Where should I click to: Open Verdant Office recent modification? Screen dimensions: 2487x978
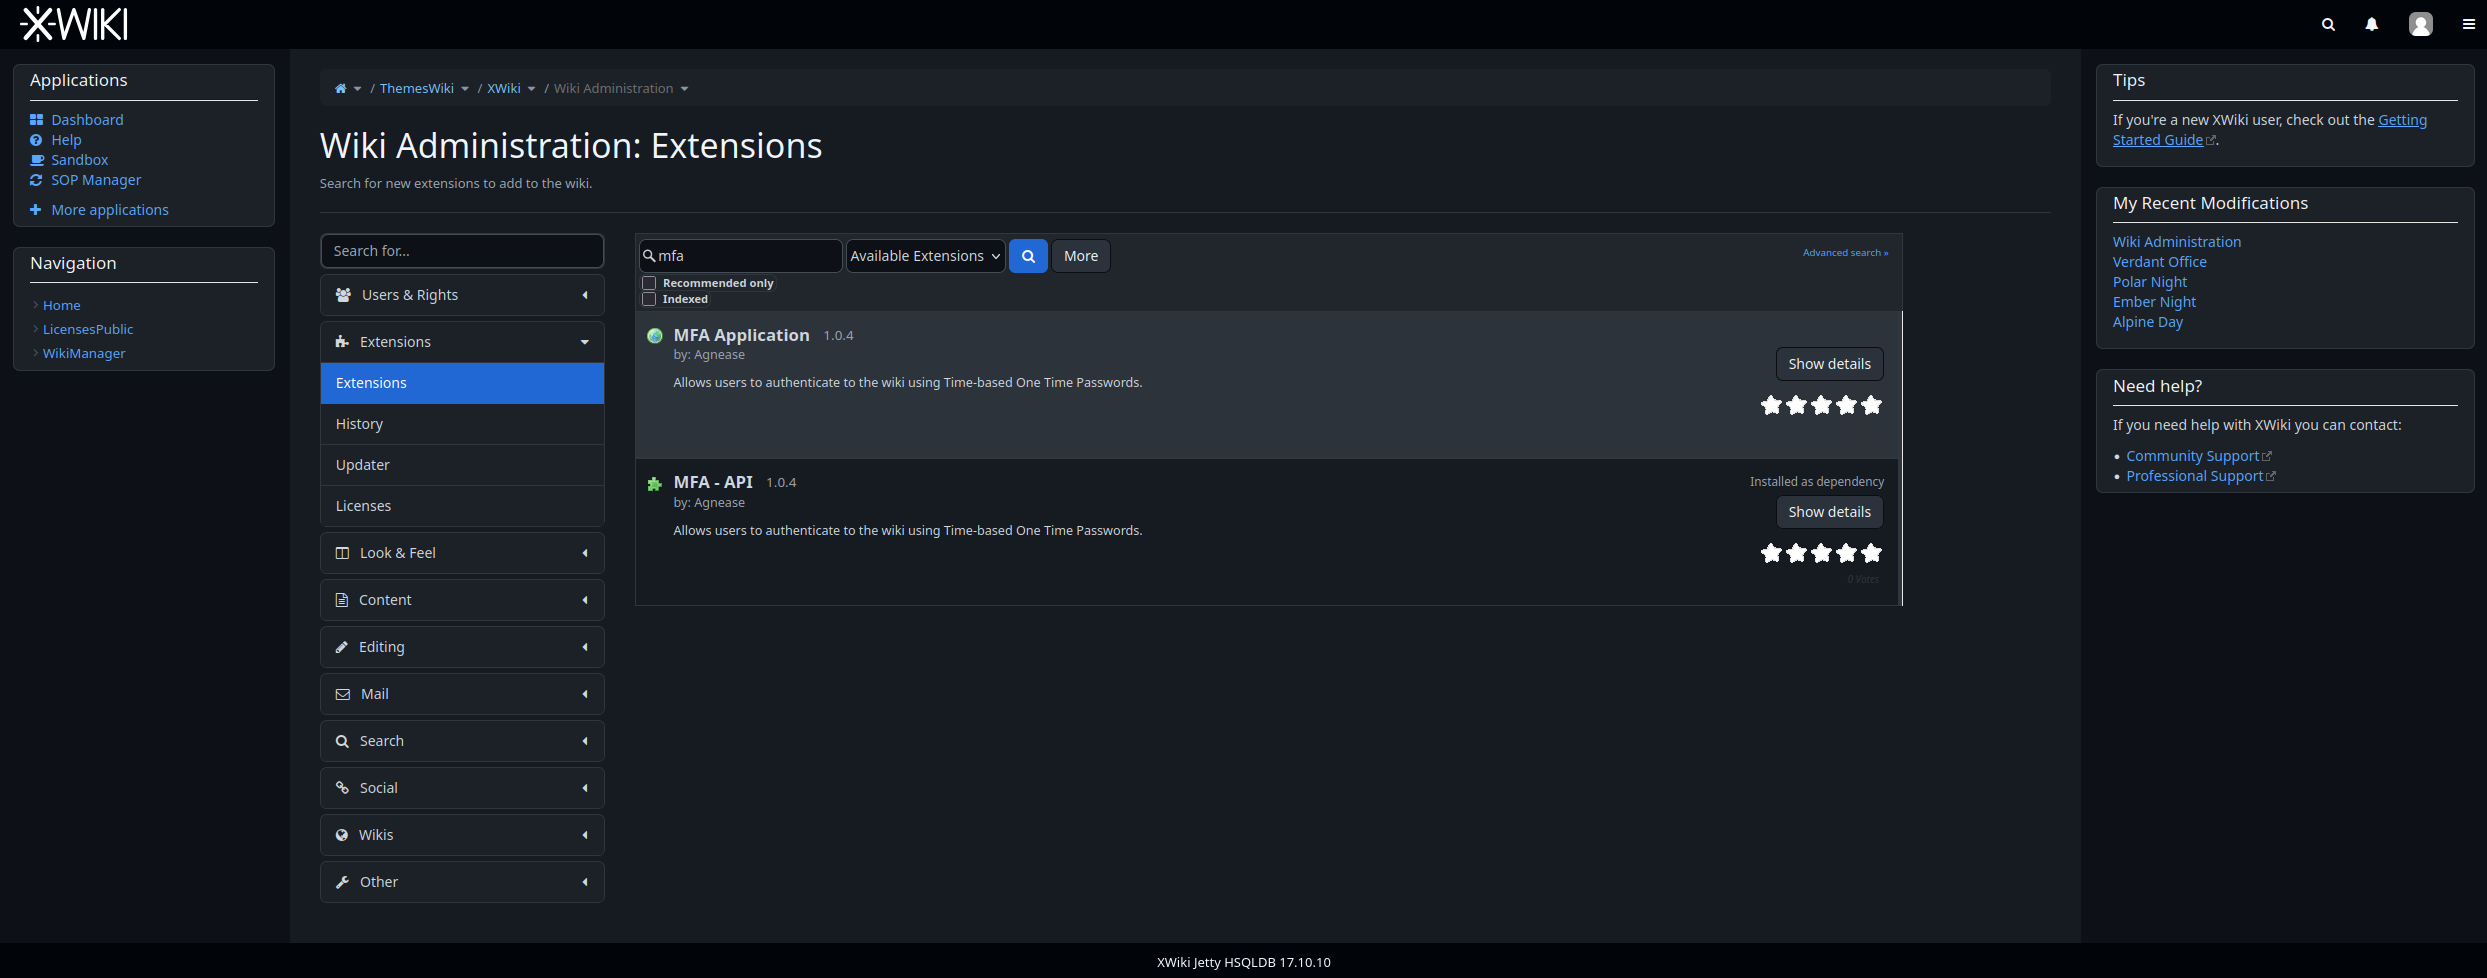coord(2159,262)
